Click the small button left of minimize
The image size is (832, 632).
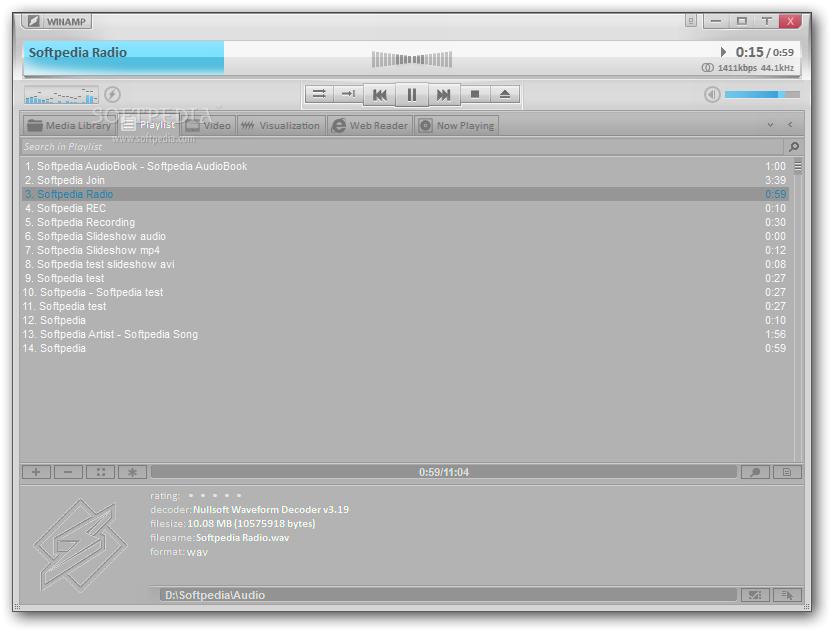pyautogui.click(x=690, y=21)
